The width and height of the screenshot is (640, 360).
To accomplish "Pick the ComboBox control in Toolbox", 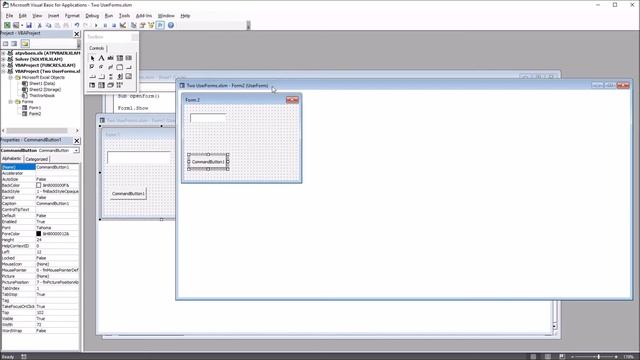I will 120,58.
